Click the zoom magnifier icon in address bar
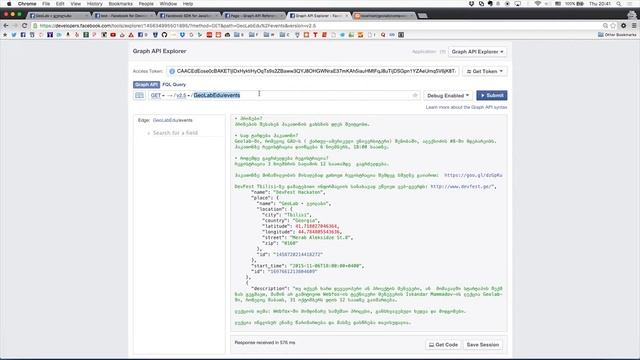This screenshot has width=640, height=360. [x=605, y=26]
